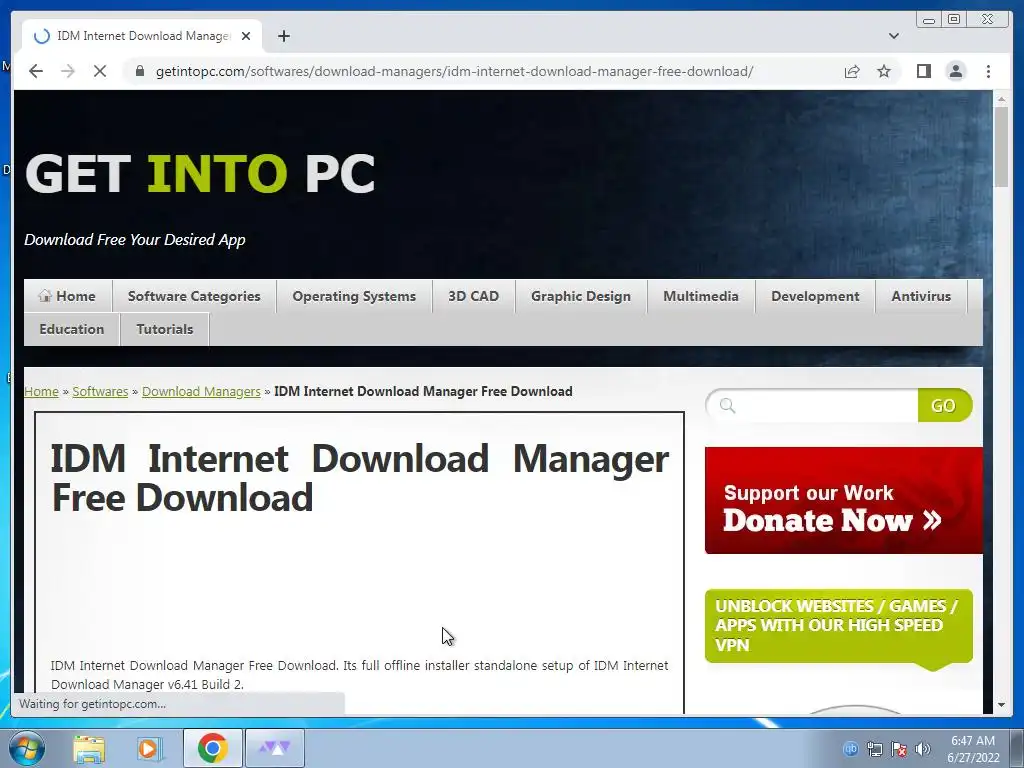Bookmark this page with the star

[884, 71]
